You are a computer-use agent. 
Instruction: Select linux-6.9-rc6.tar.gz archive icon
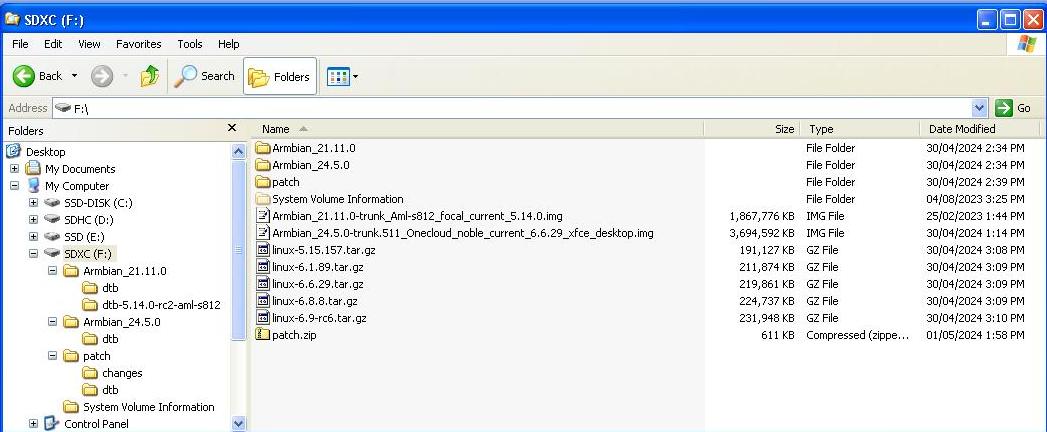[263, 318]
